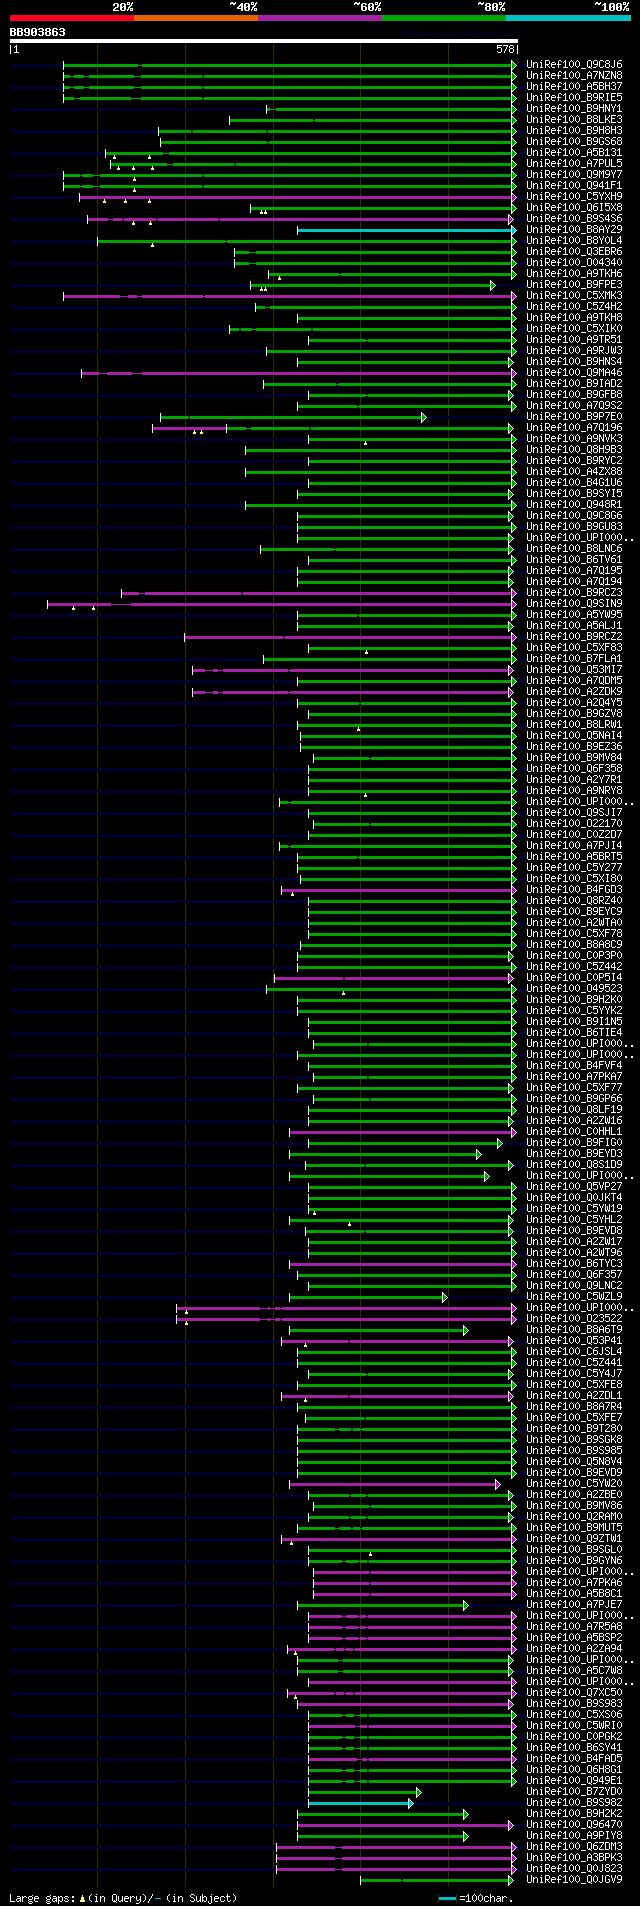
Task: Click the UniRef100_Q5NAI4 label
Action: pos(574,736)
